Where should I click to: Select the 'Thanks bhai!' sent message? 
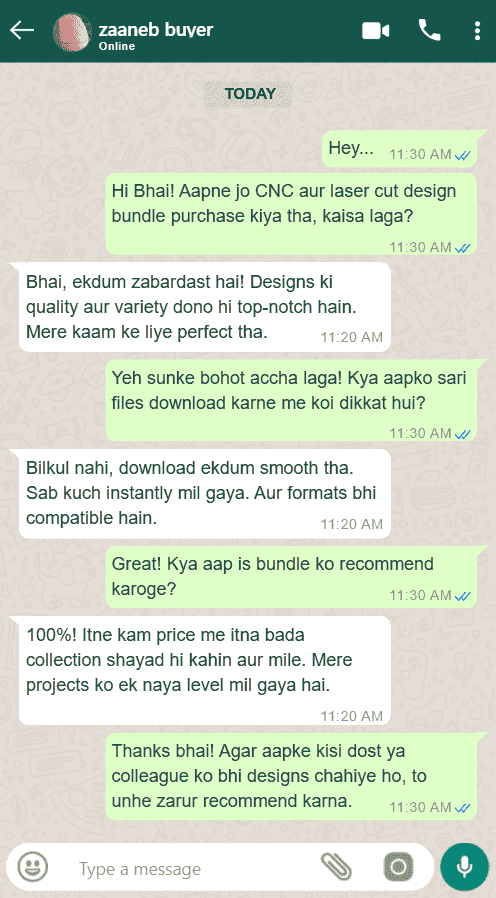292,776
